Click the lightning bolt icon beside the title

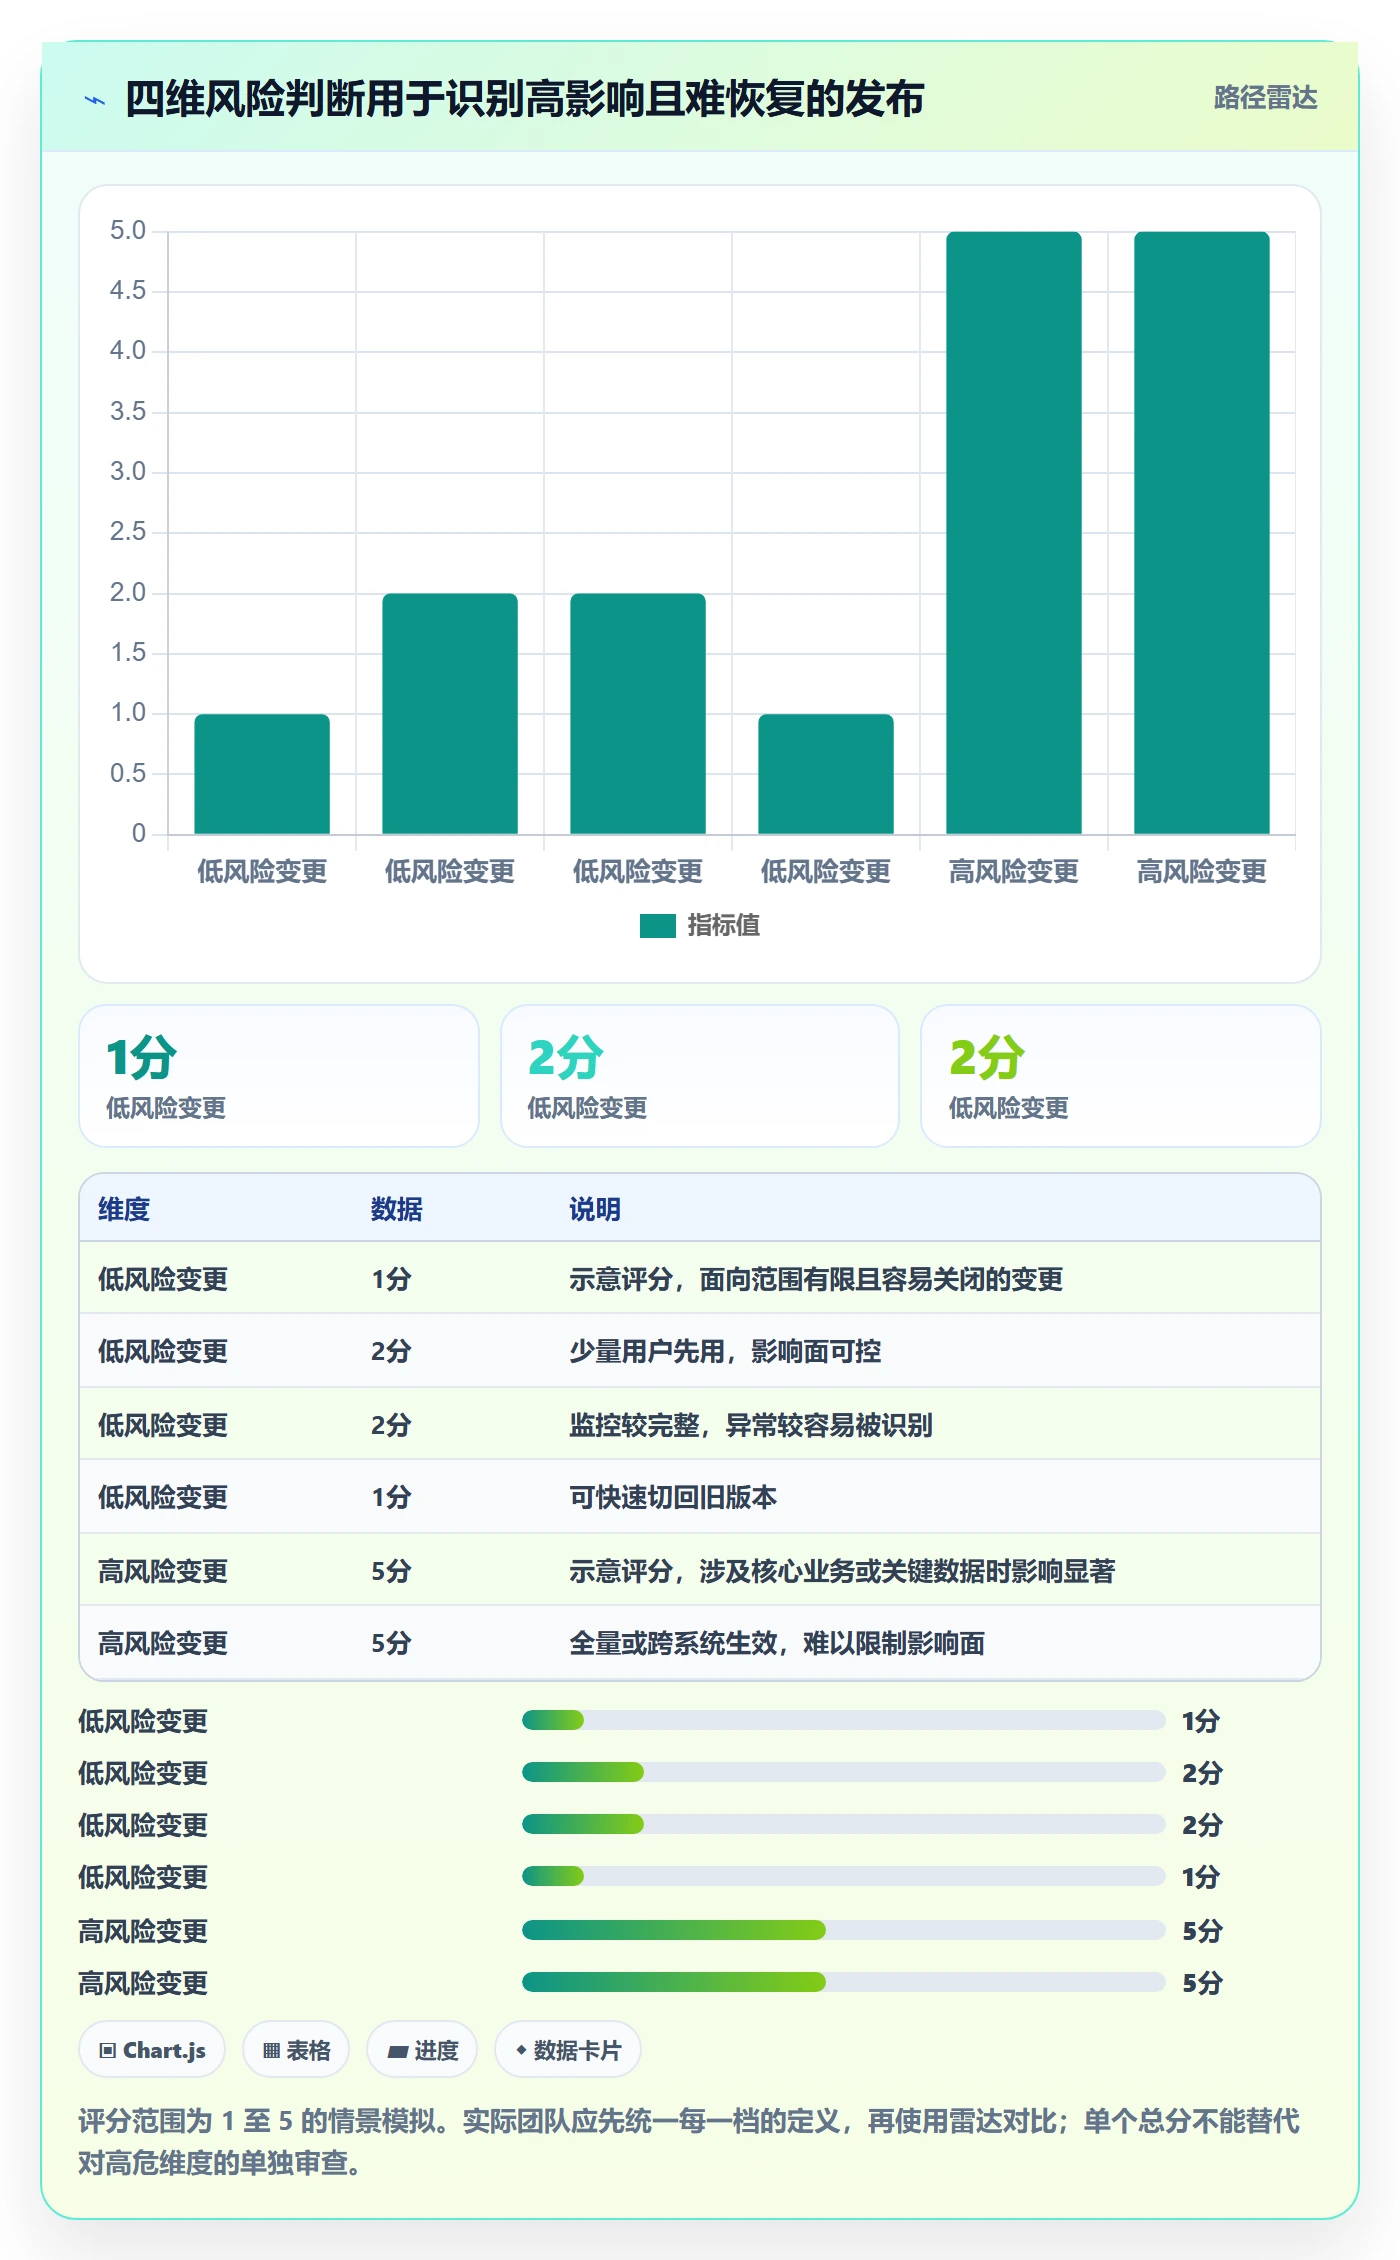pyautogui.click(x=95, y=100)
